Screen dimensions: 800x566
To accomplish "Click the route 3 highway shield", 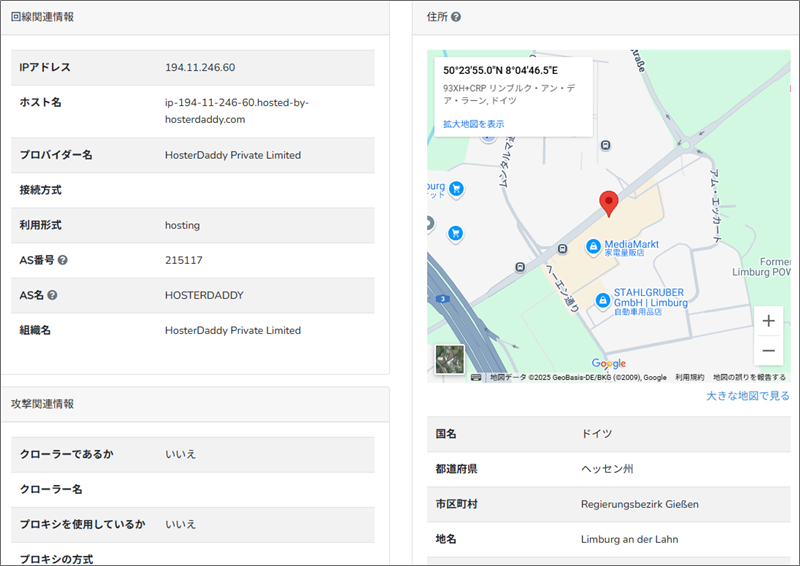I will (443, 299).
